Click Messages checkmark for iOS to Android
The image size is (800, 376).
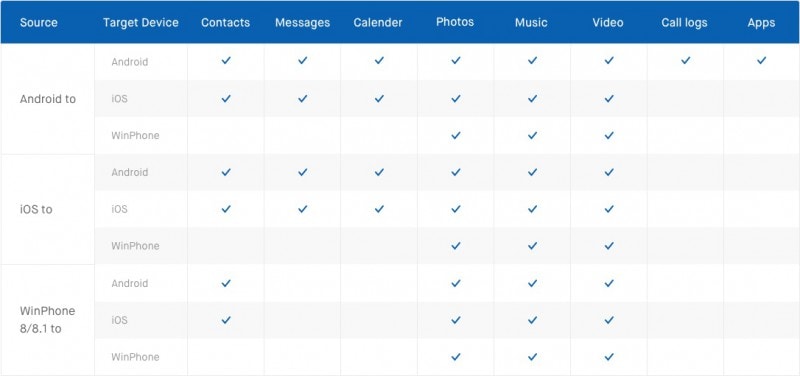(303, 172)
